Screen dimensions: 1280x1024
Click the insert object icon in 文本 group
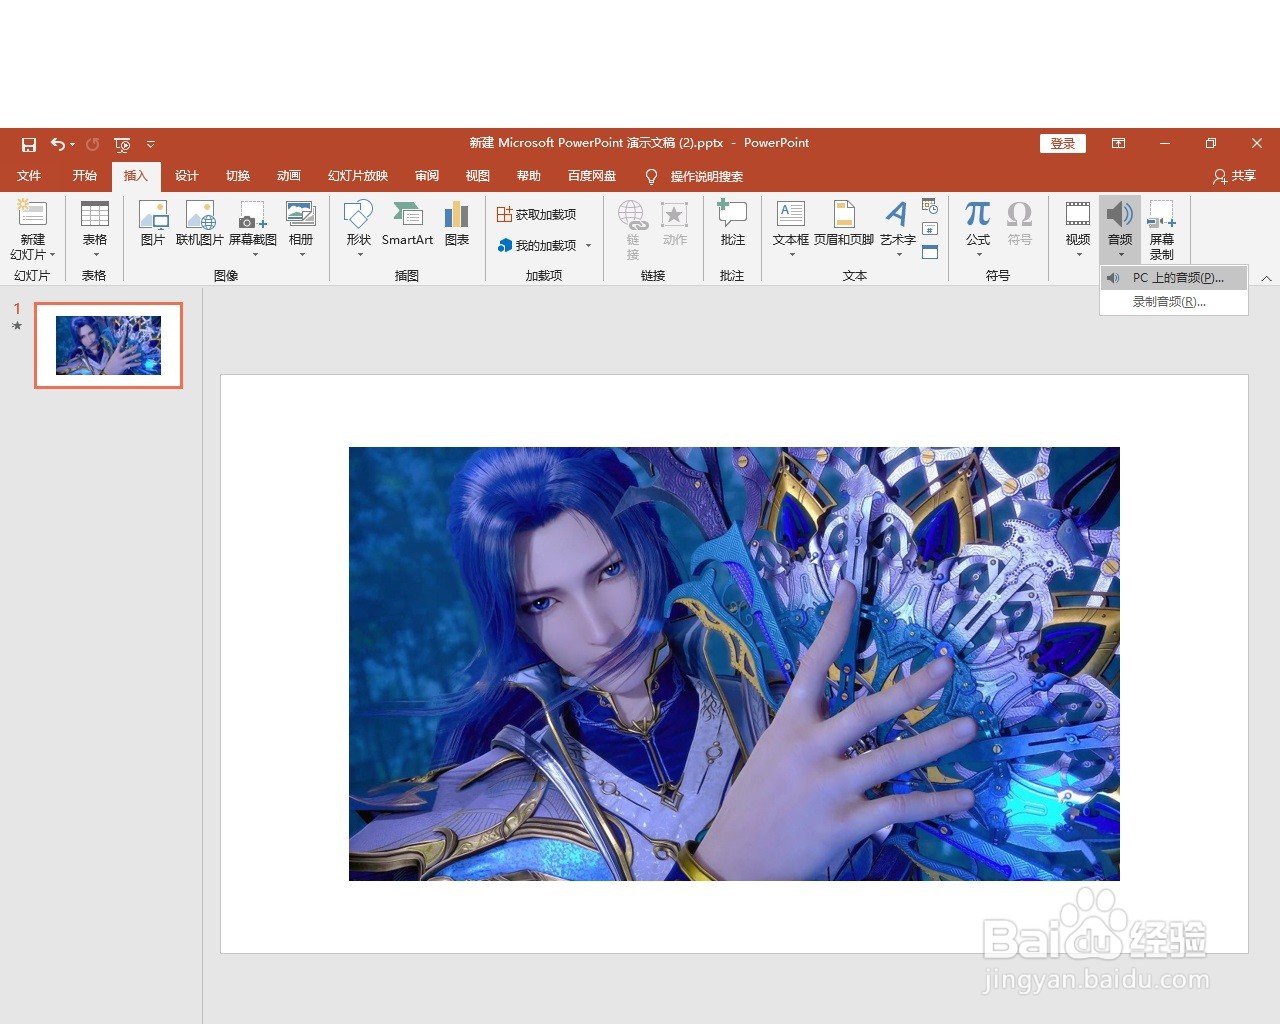(930, 252)
